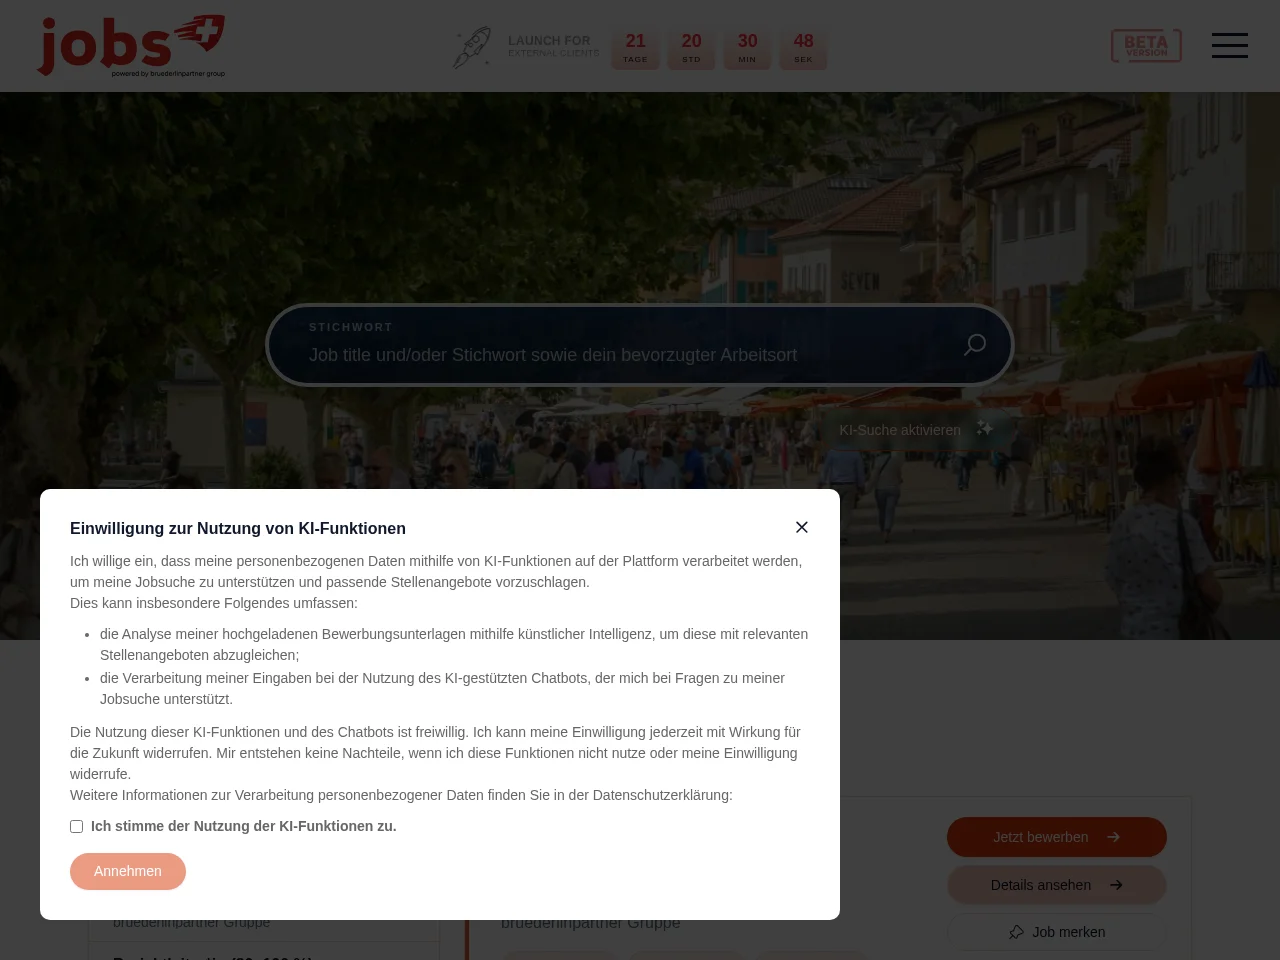Click the arrow icon in Details ansehen
1280x960 pixels.
1116,885
